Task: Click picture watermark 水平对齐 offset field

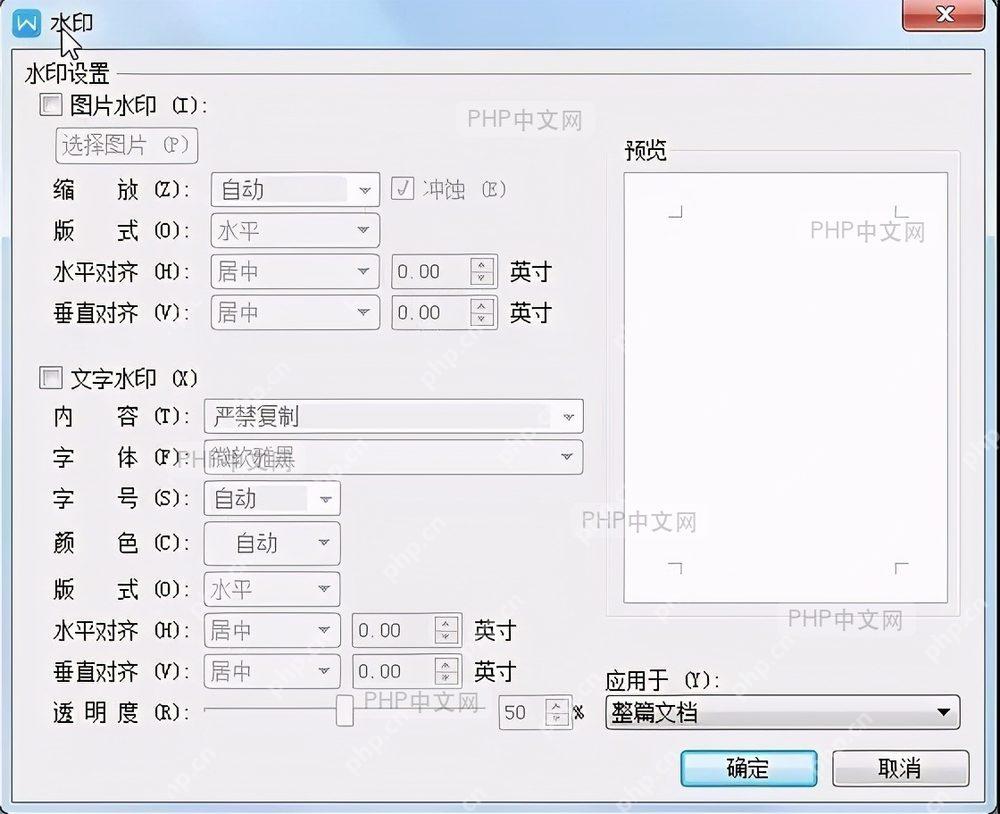Action: (431, 272)
